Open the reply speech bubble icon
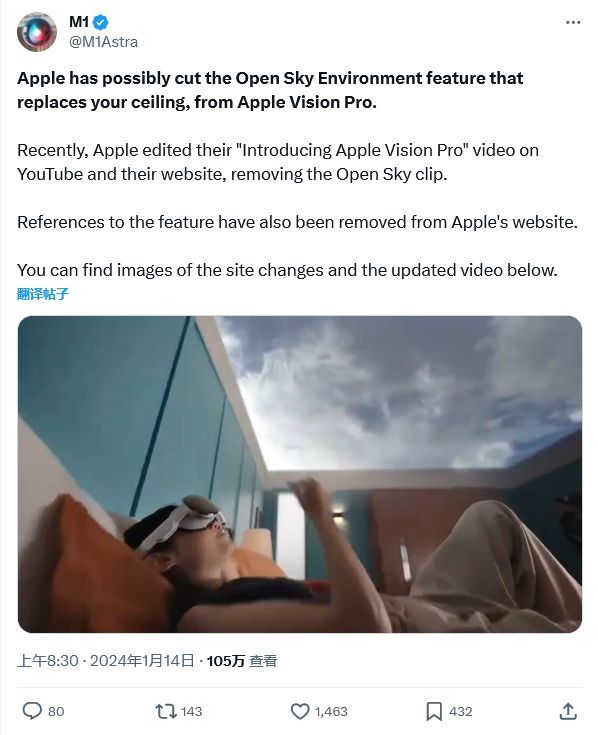This screenshot has height=735, width=598. click(32, 711)
